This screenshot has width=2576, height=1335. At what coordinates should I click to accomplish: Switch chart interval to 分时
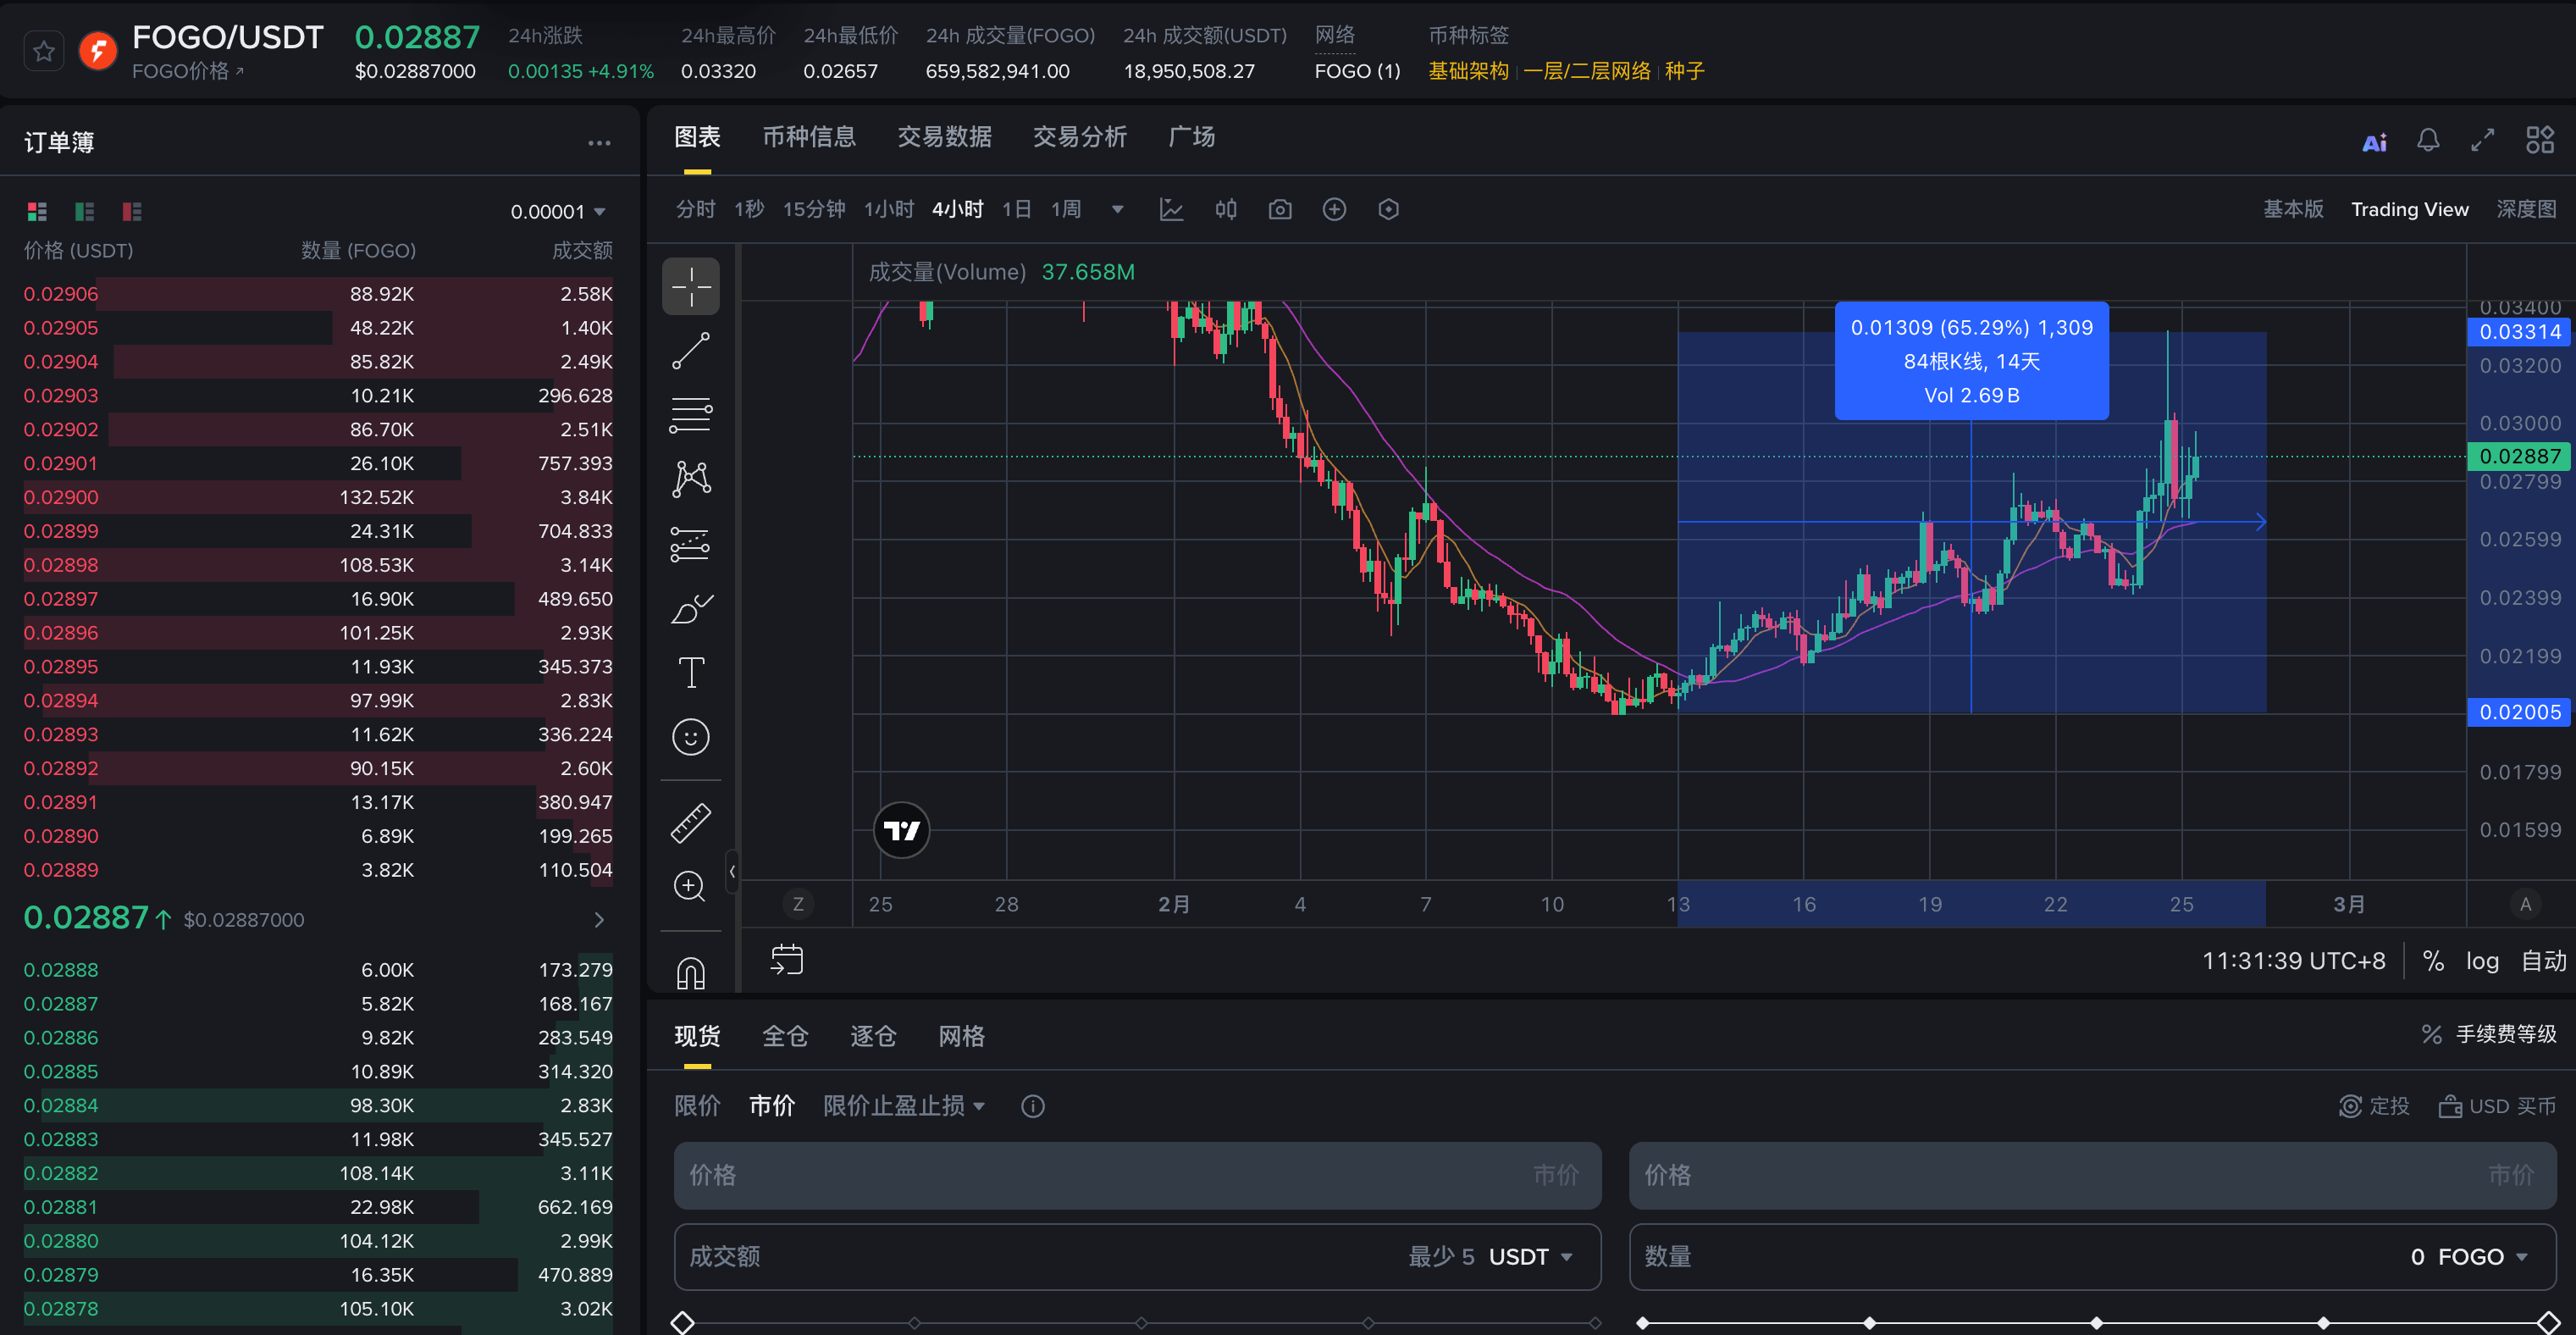(695, 210)
